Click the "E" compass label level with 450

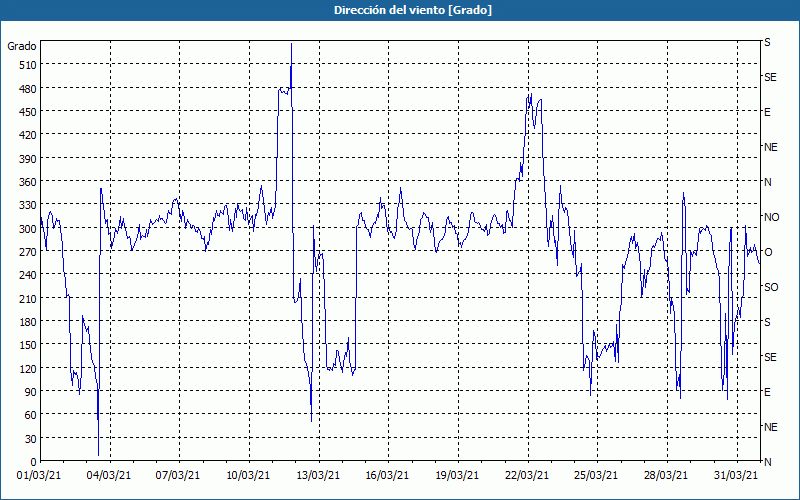767,112
